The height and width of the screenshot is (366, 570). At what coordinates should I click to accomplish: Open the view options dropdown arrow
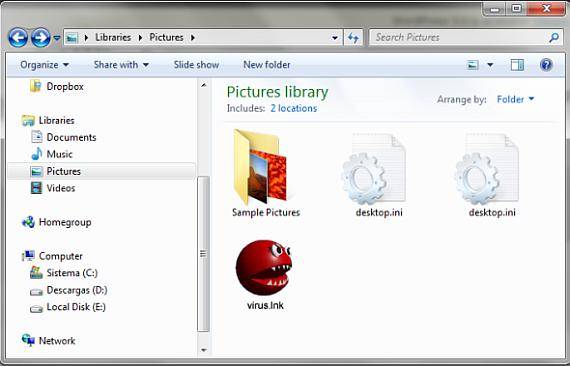[490, 65]
